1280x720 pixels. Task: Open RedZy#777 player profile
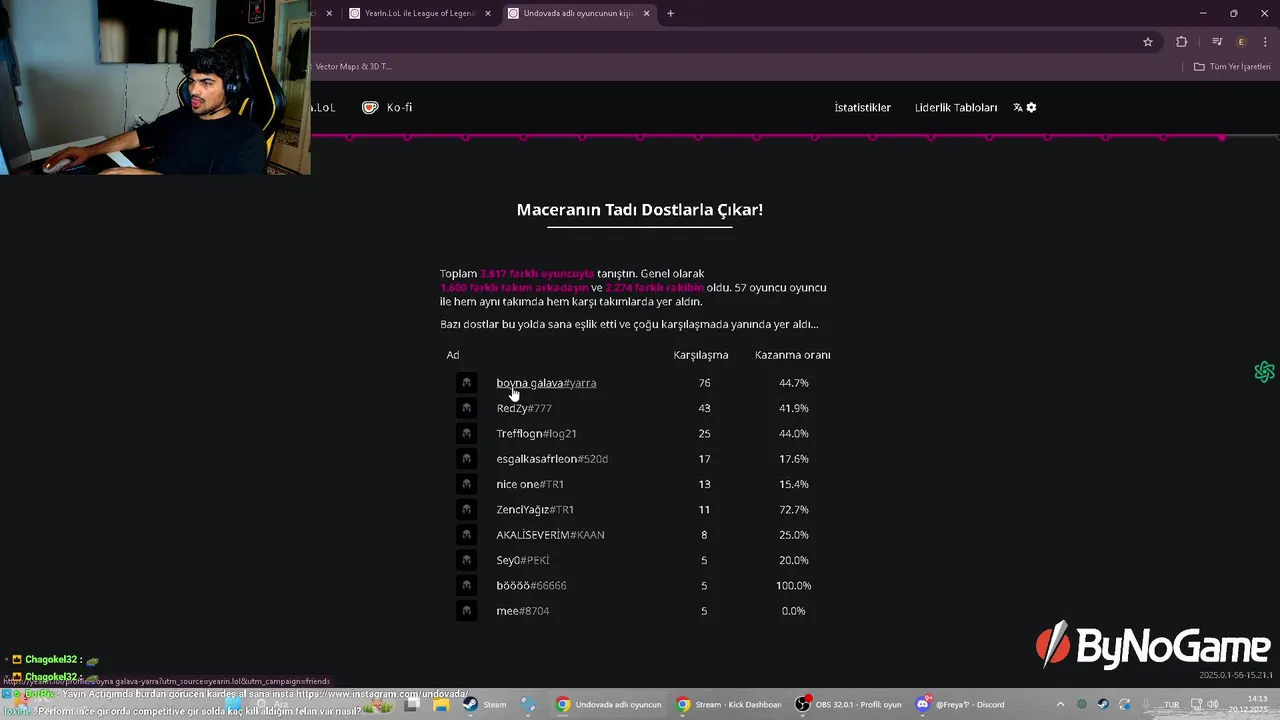tap(524, 408)
